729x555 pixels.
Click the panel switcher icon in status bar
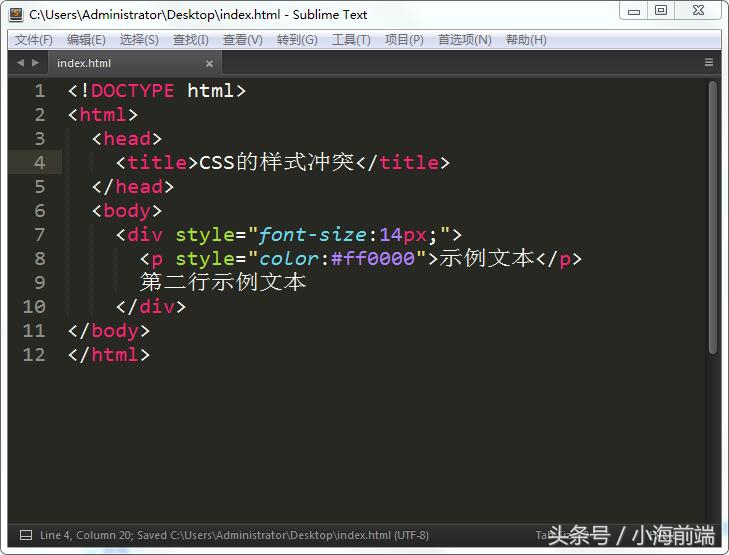click(x=26, y=535)
